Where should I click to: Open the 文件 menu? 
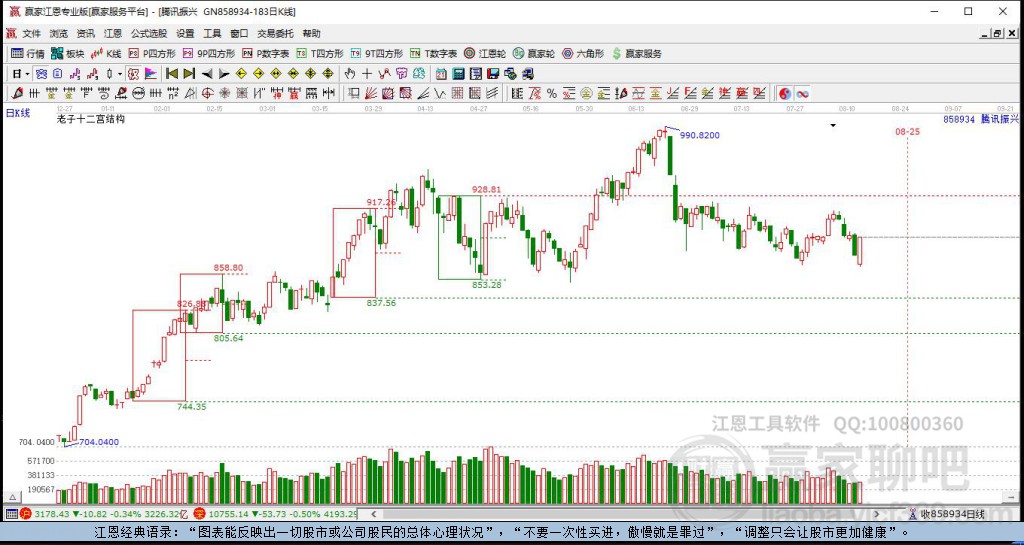[x=31, y=33]
